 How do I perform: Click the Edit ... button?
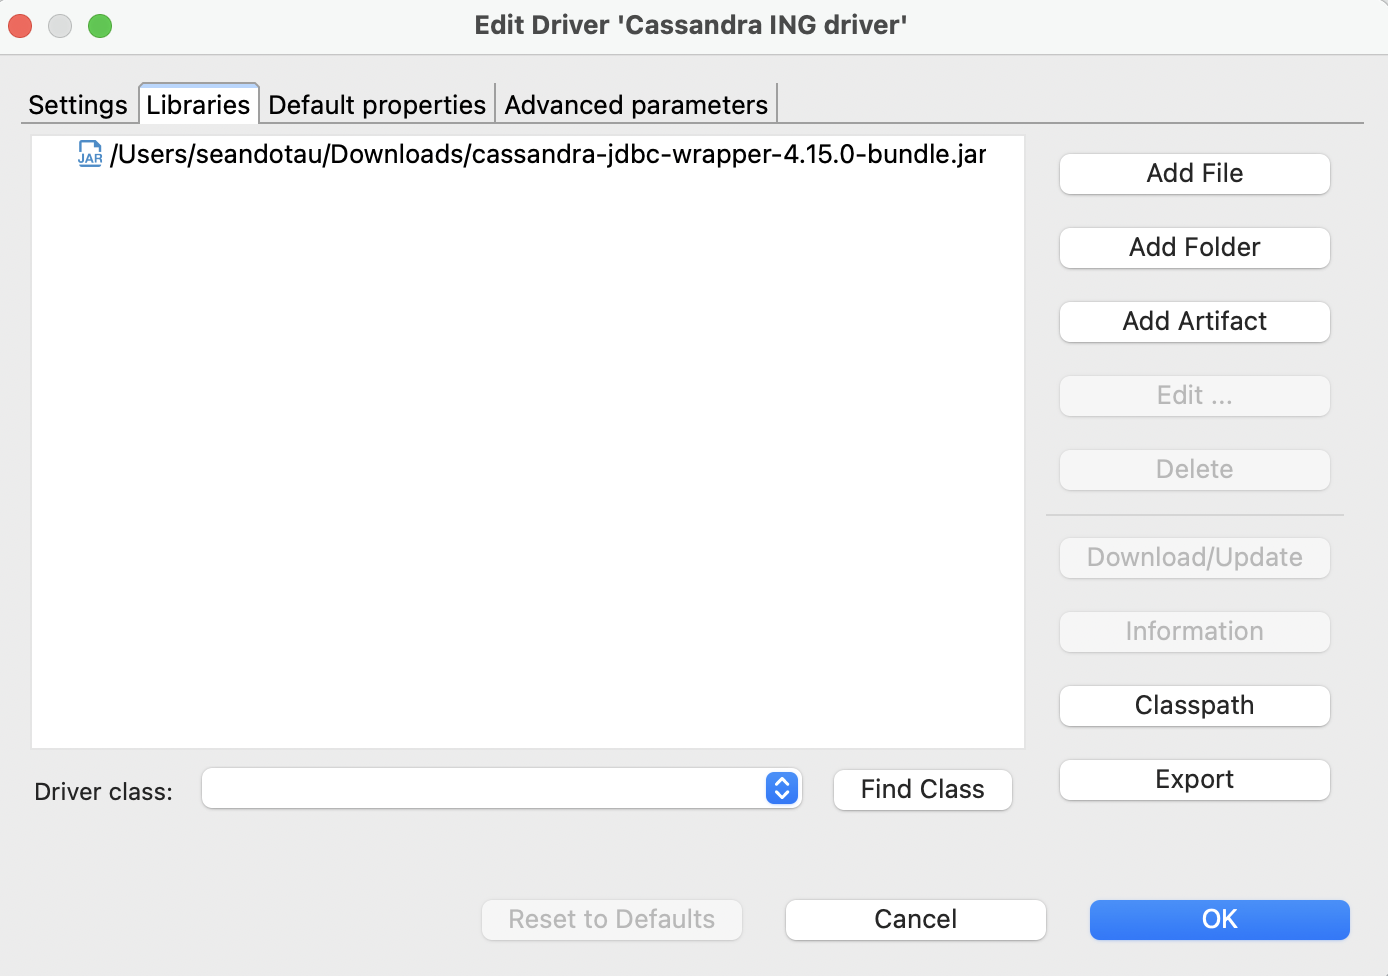click(x=1195, y=396)
